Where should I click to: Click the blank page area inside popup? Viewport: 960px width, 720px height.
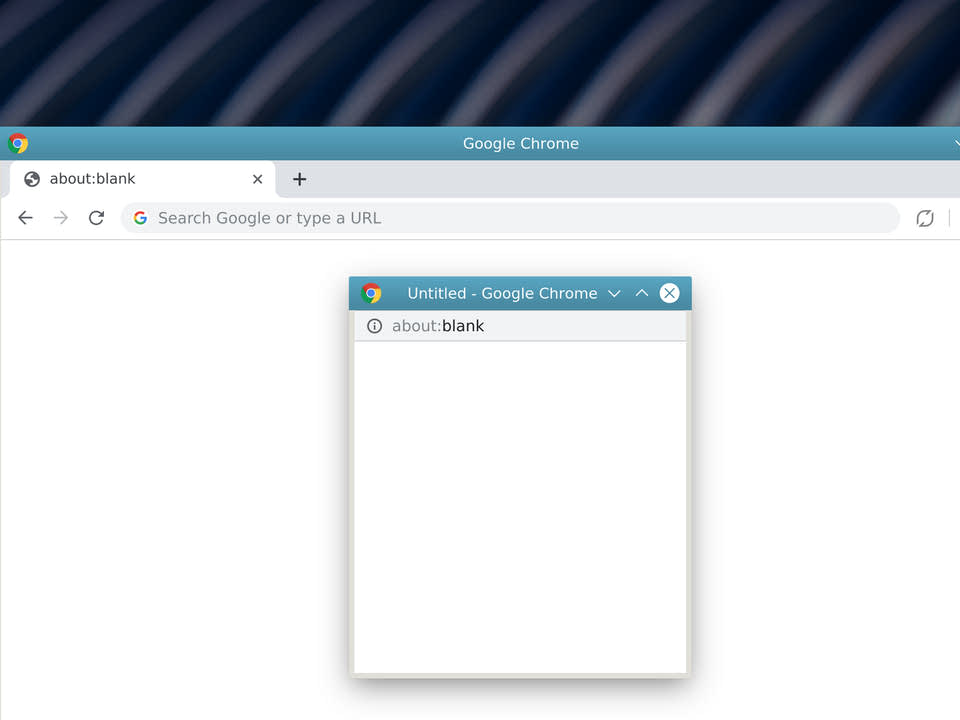click(x=520, y=505)
